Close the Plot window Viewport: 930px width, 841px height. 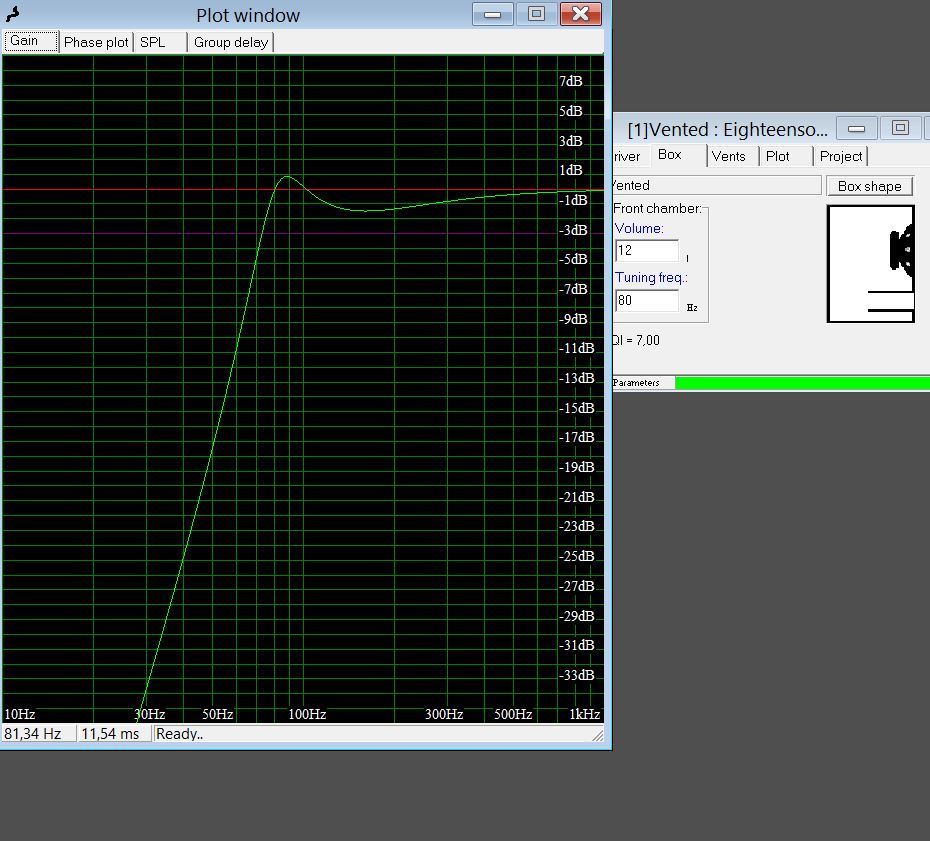[x=580, y=13]
